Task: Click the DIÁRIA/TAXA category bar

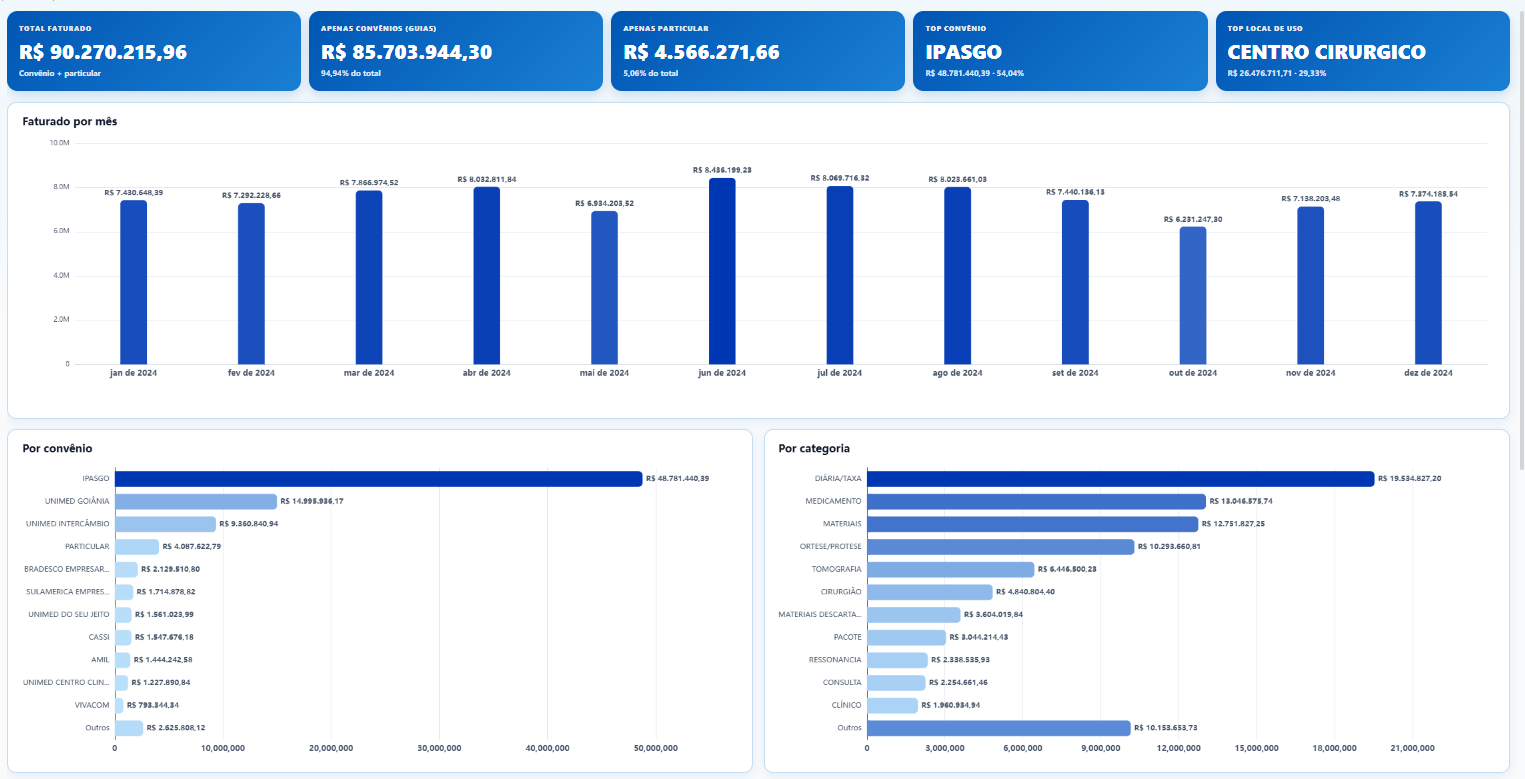Action: [x=1121, y=479]
